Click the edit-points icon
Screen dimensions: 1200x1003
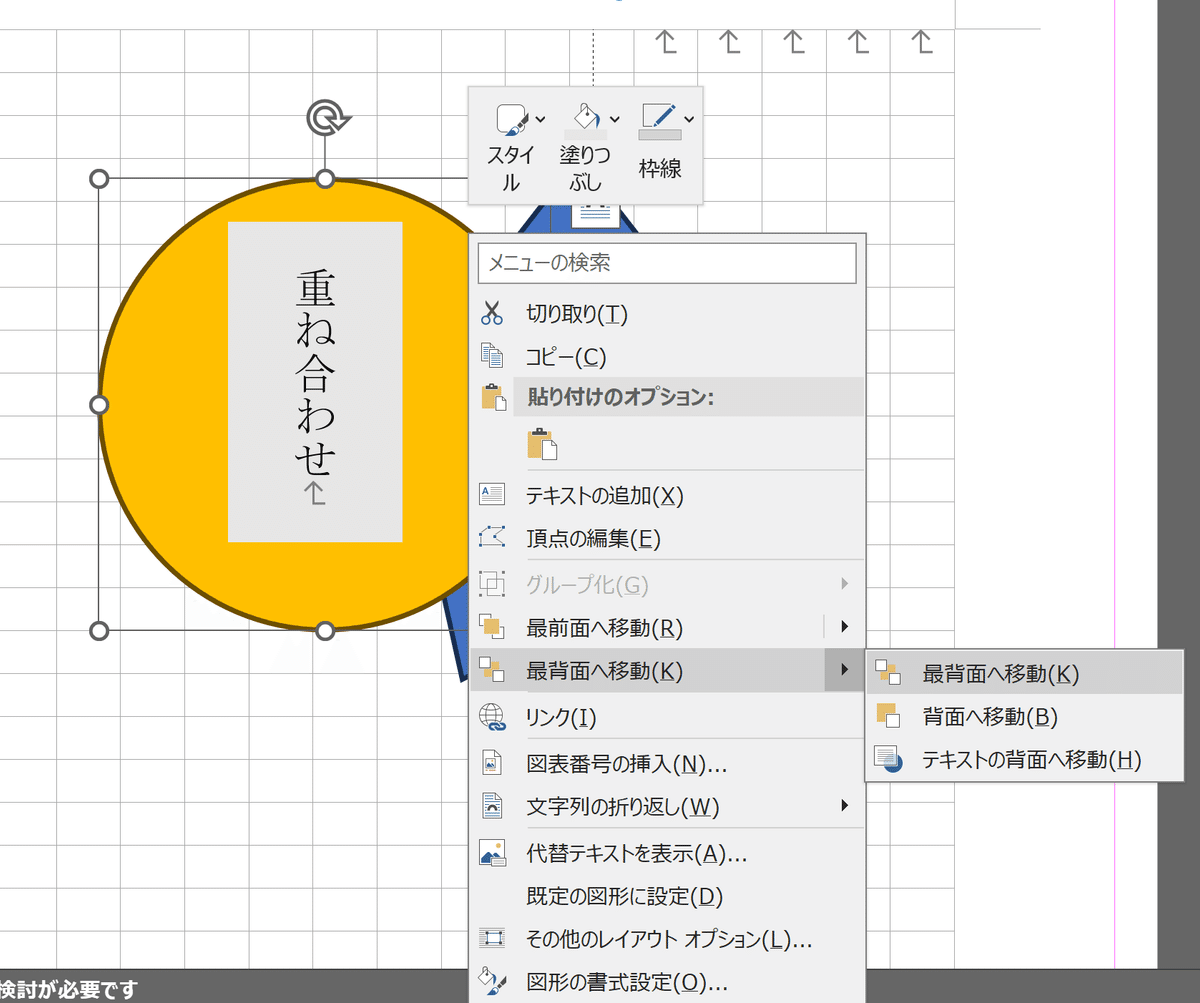click(492, 538)
